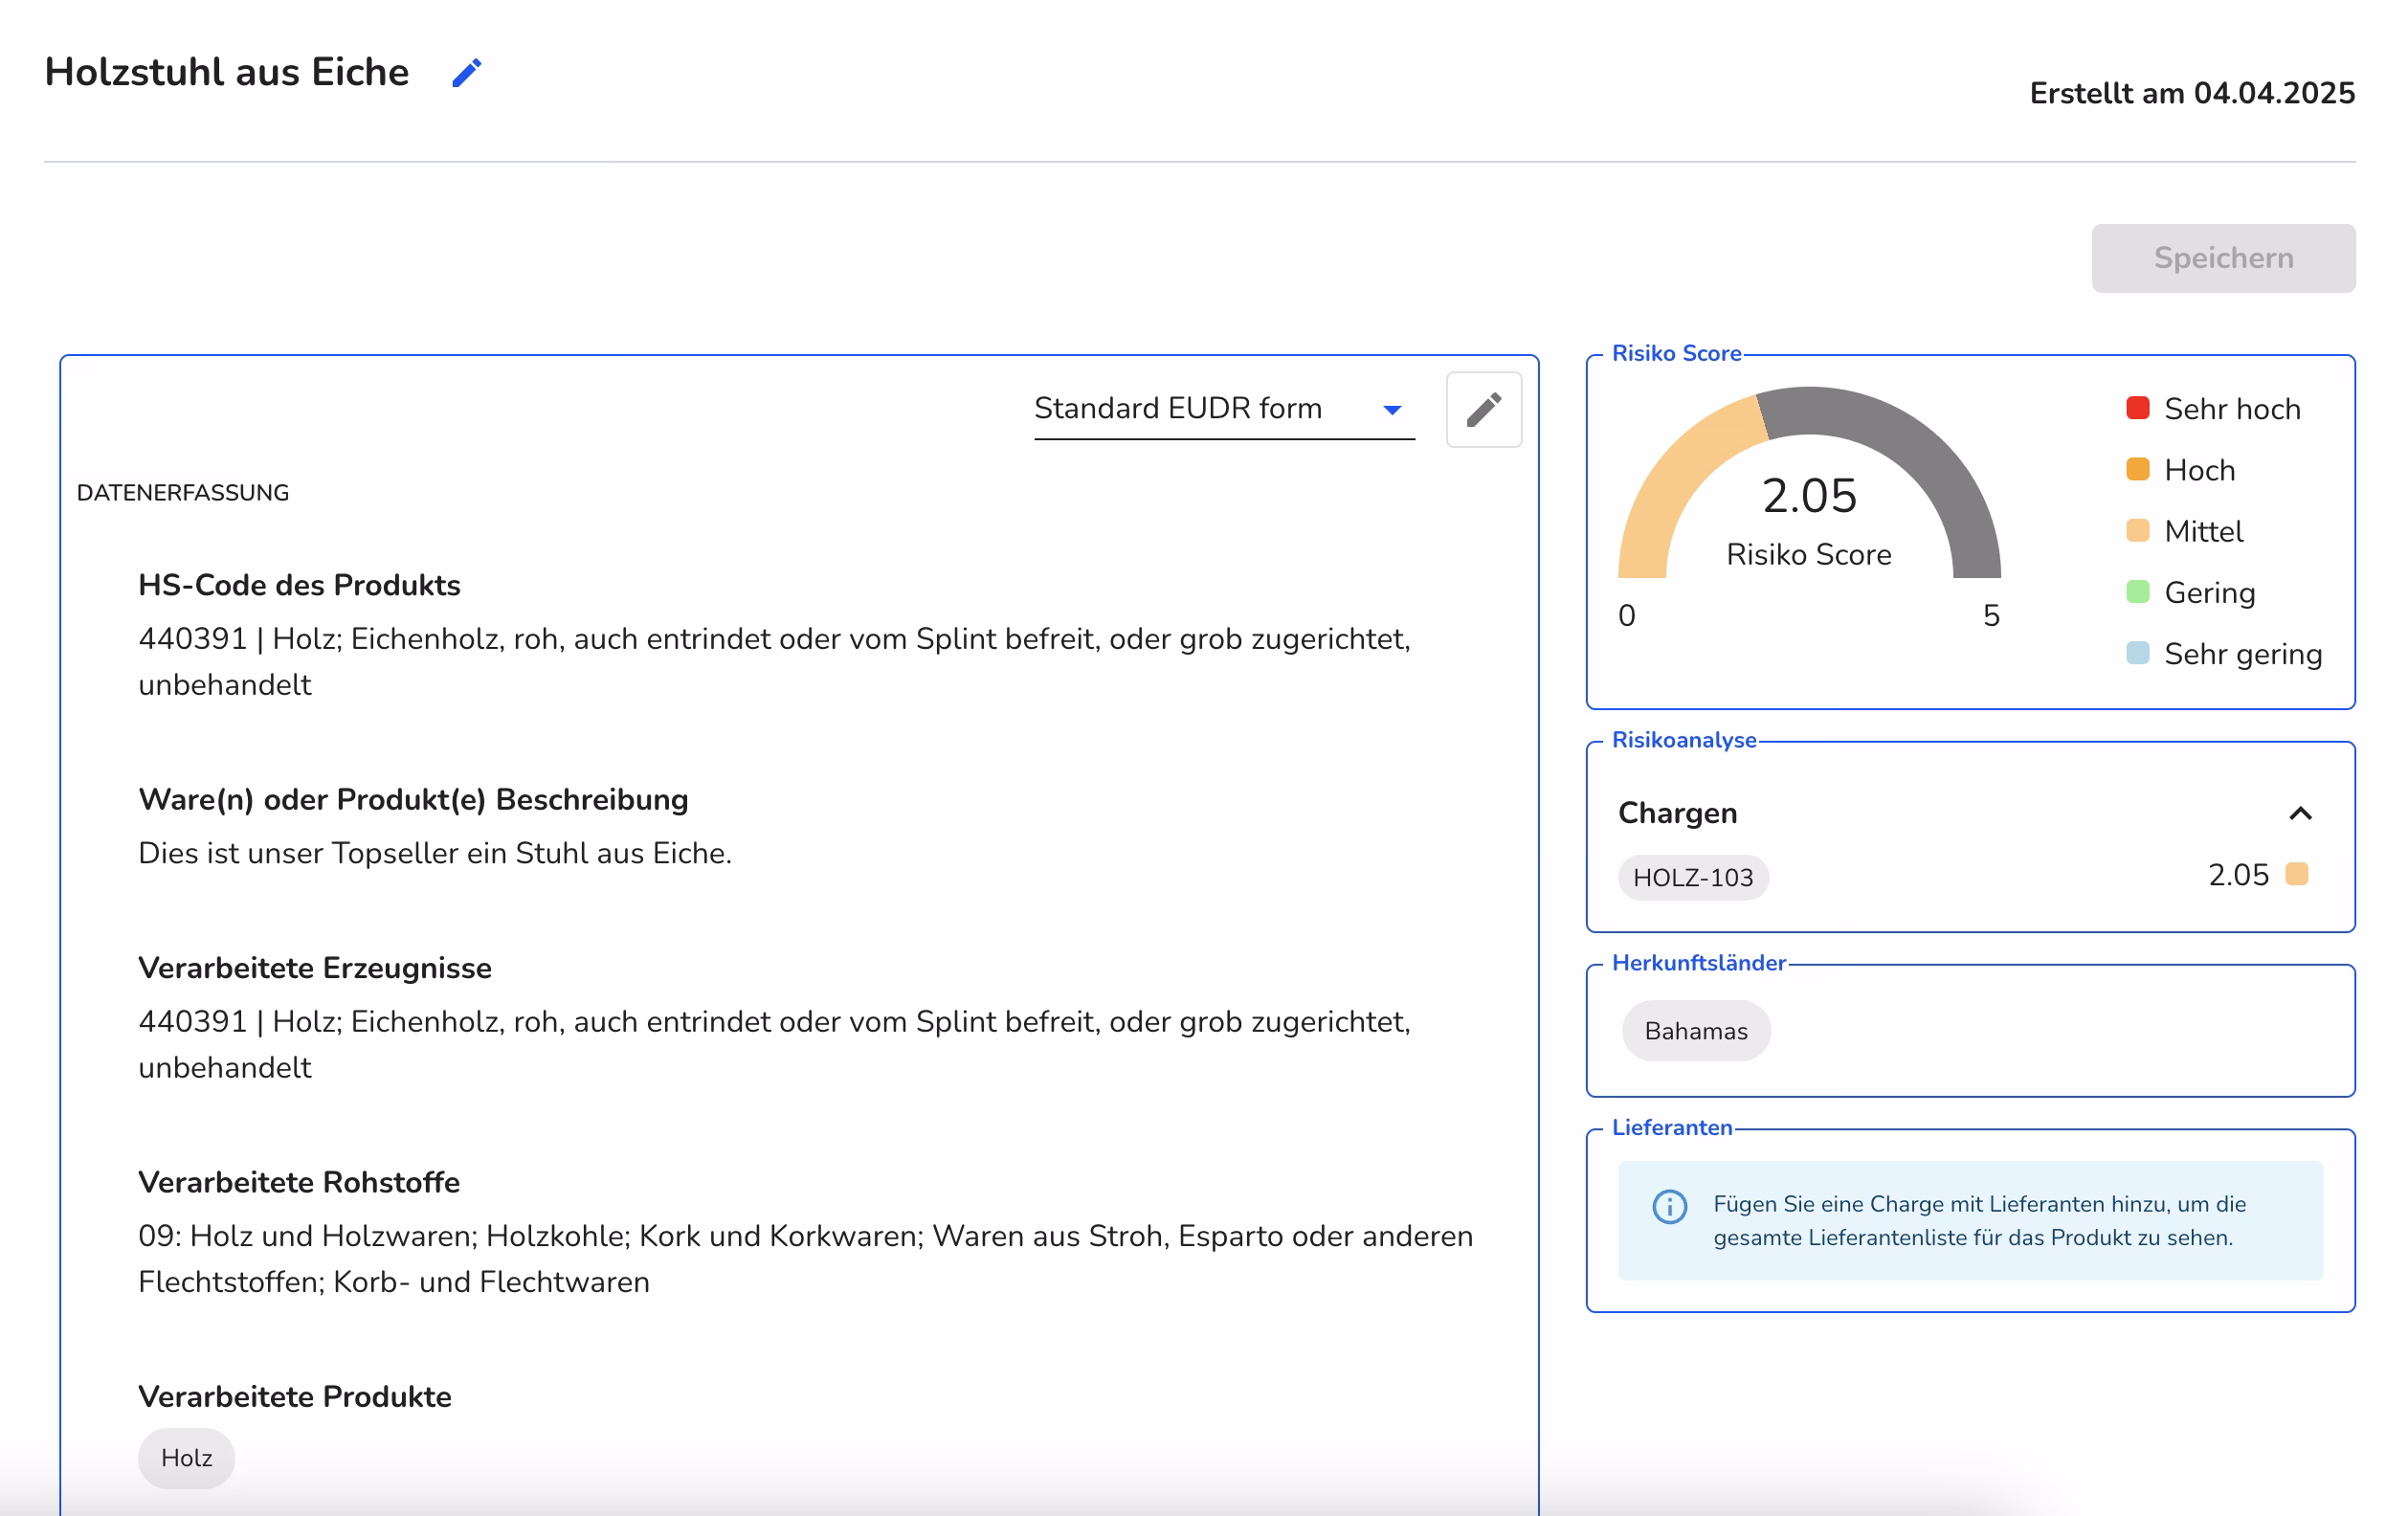Image resolution: width=2408 pixels, height=1516 pixels.
Task: Toggle the risk indicator next to HOLZ-103
Action: point(2298,874)
